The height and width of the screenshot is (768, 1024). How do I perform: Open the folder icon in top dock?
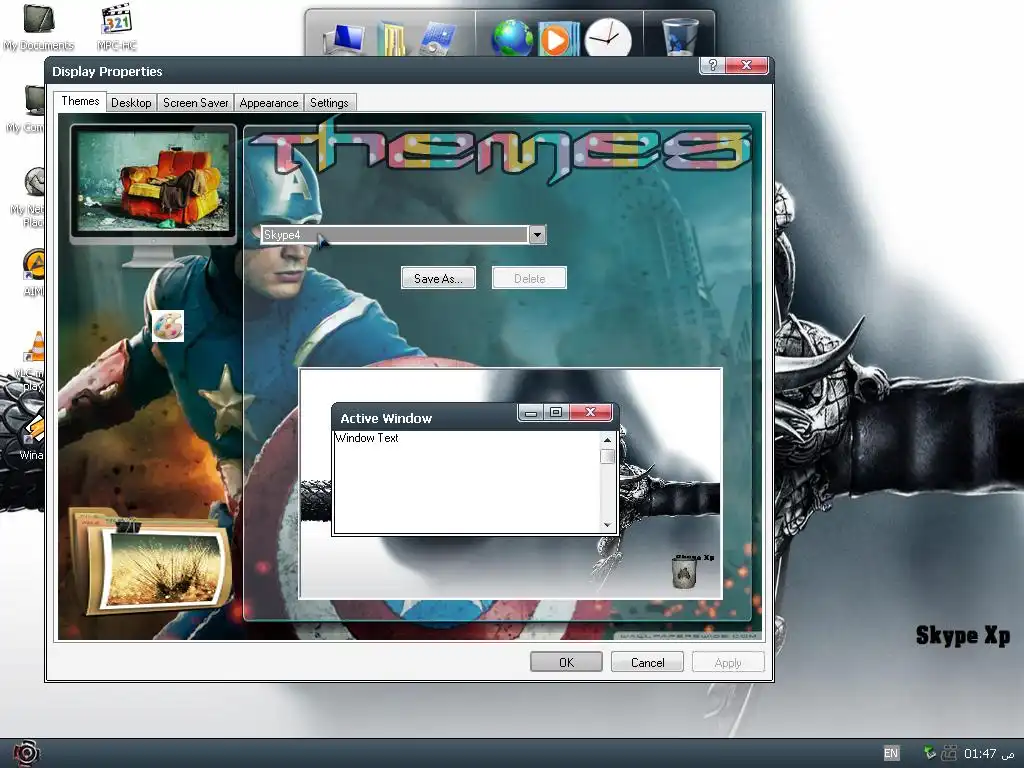392,39
